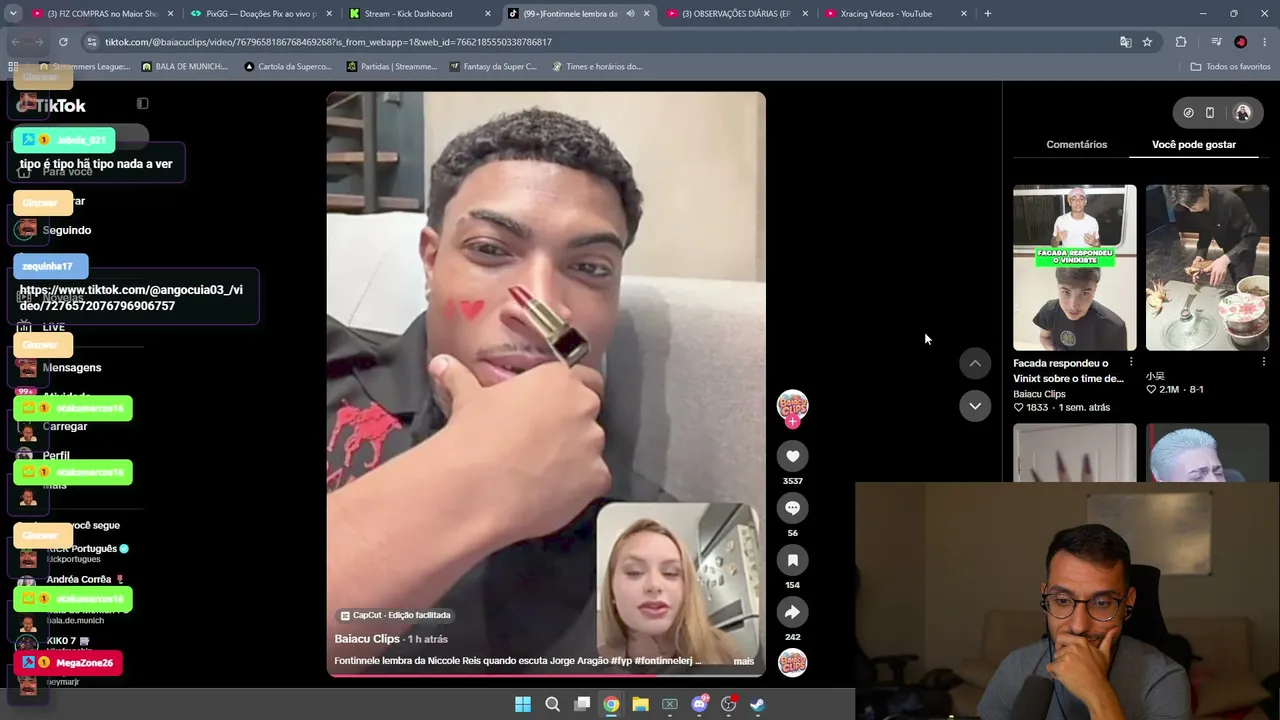The image size is (1280, 720).
Task: Open the Seguindo feed link
Action: tap(66, 230)
